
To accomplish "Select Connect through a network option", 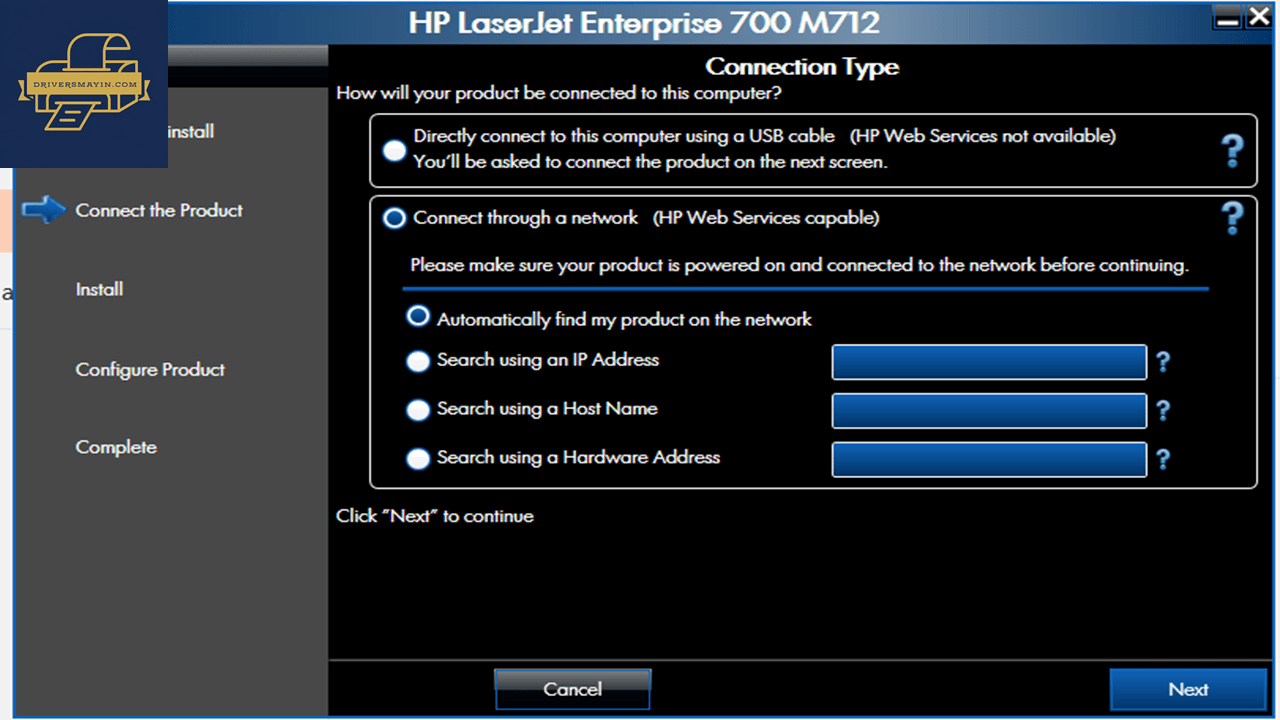I will tap(395, 218).
